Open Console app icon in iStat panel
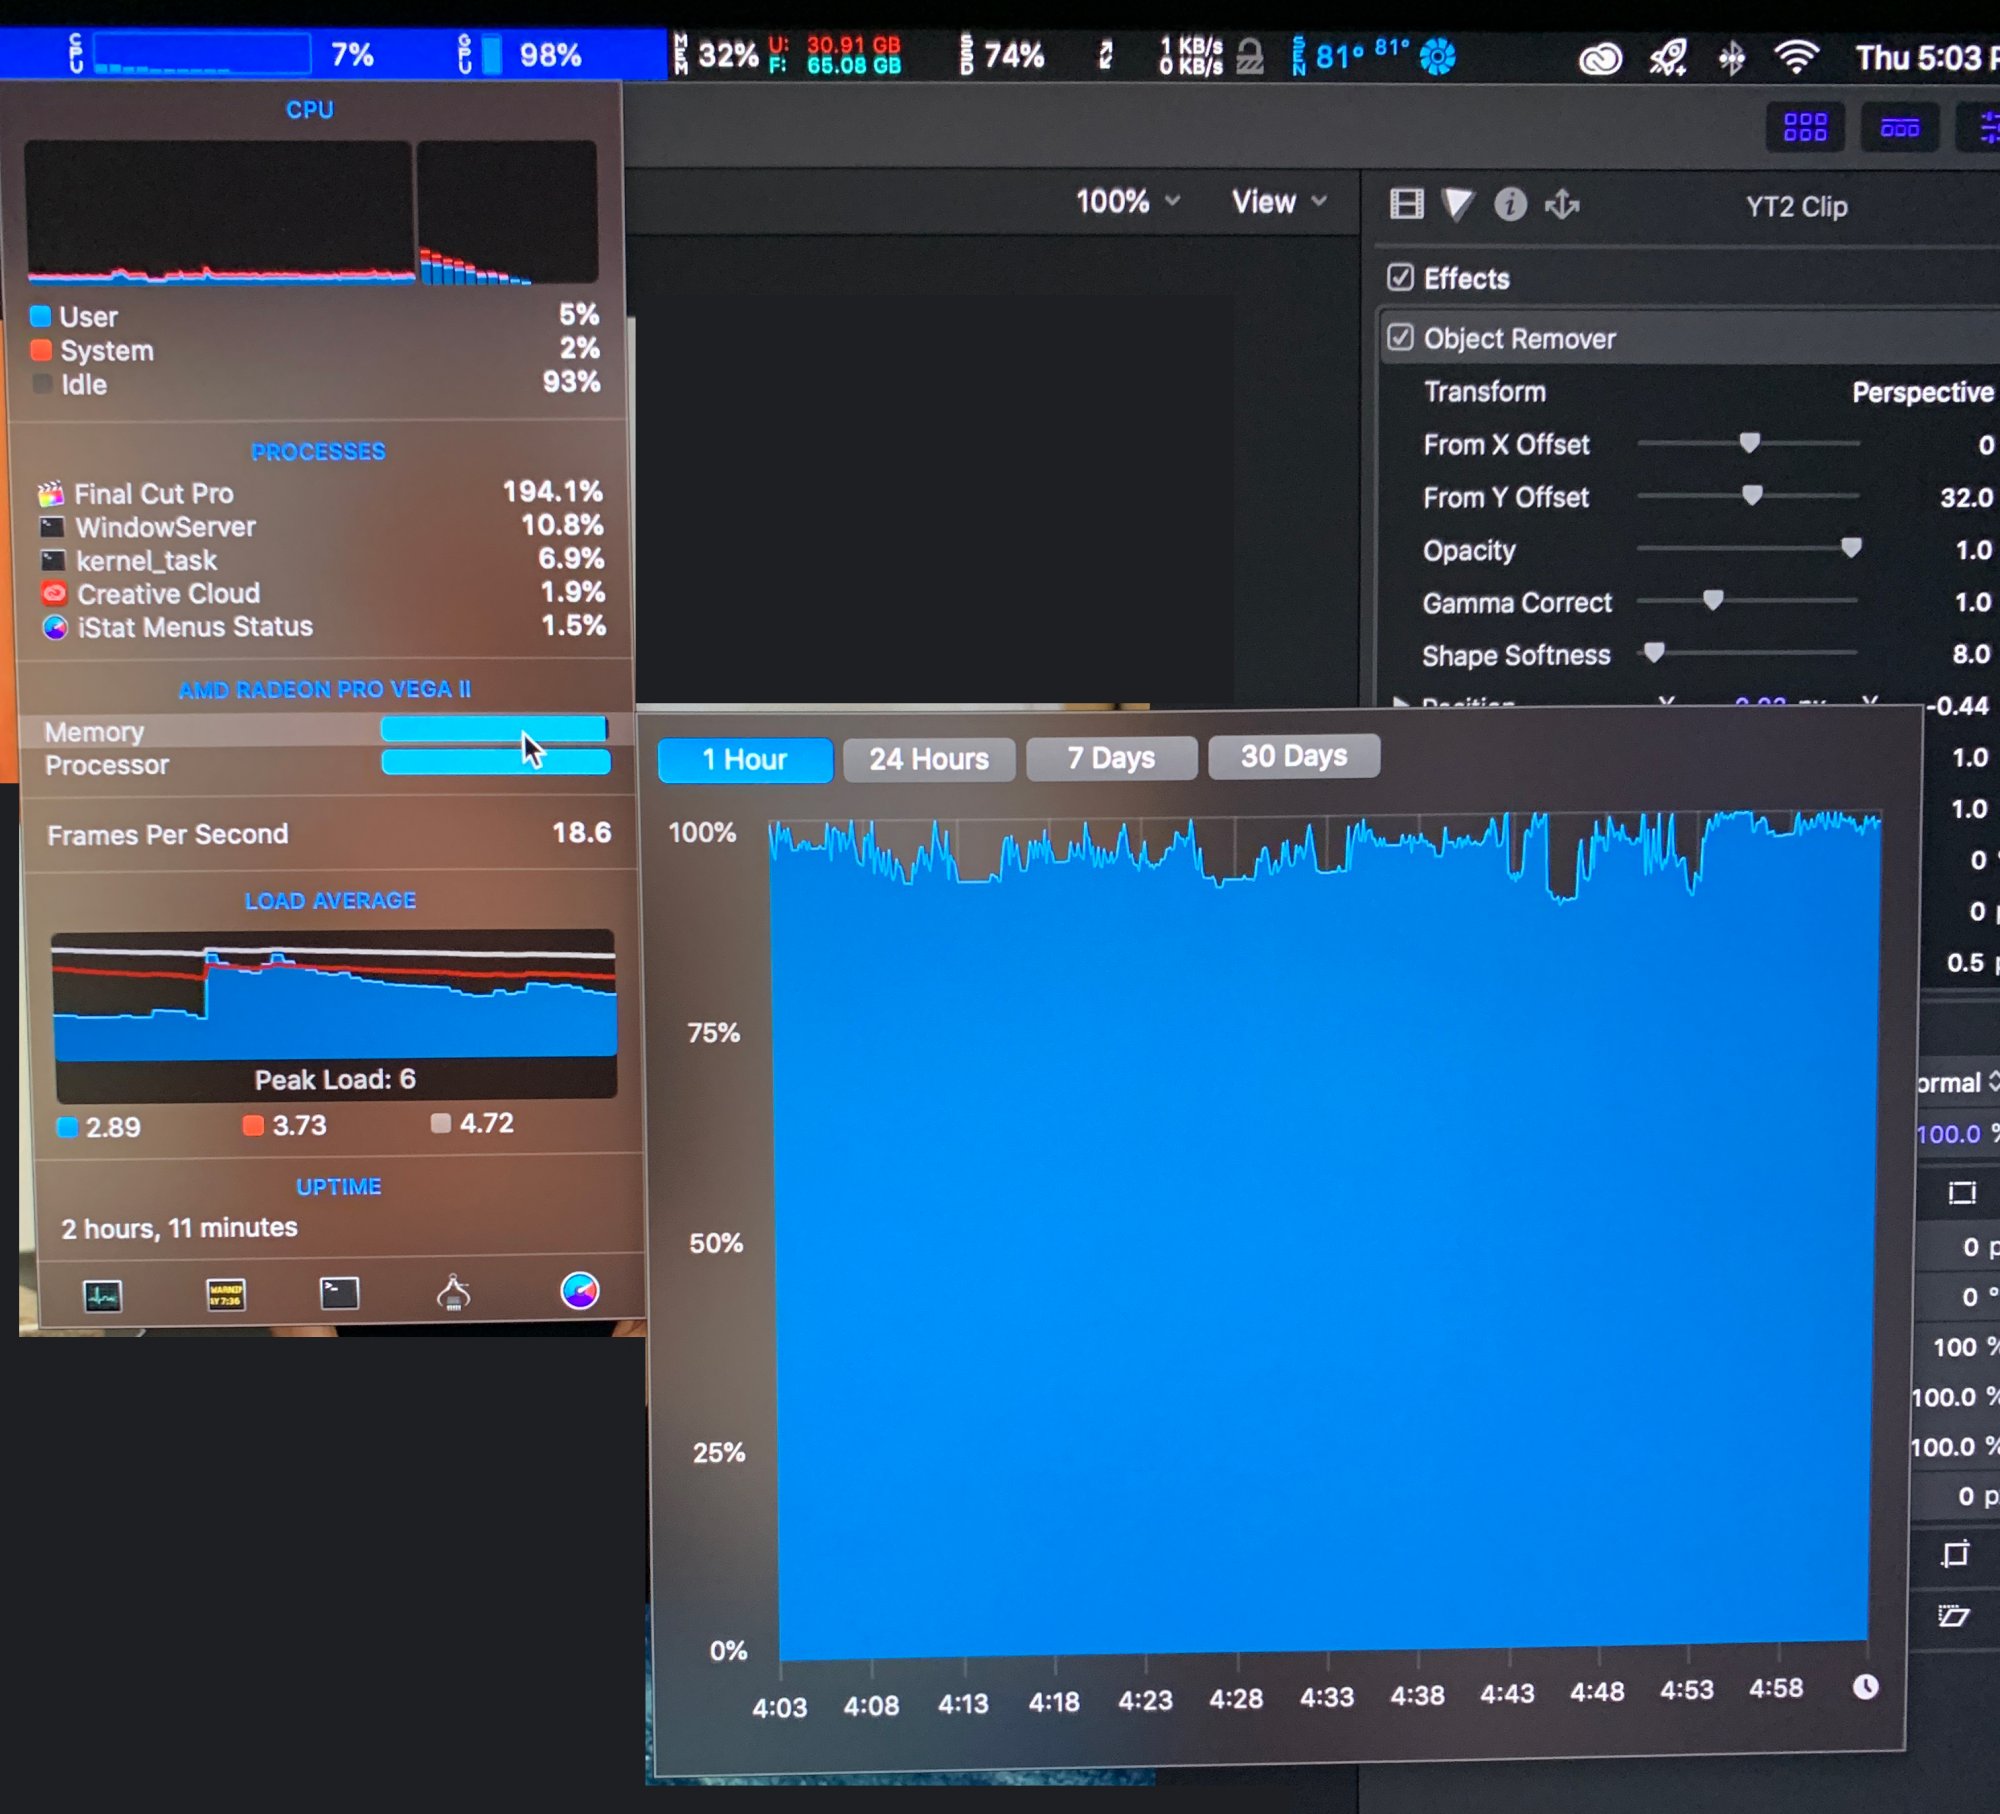The width and height of the screenshot is (2000, 1814). [x=226, y=1295]
